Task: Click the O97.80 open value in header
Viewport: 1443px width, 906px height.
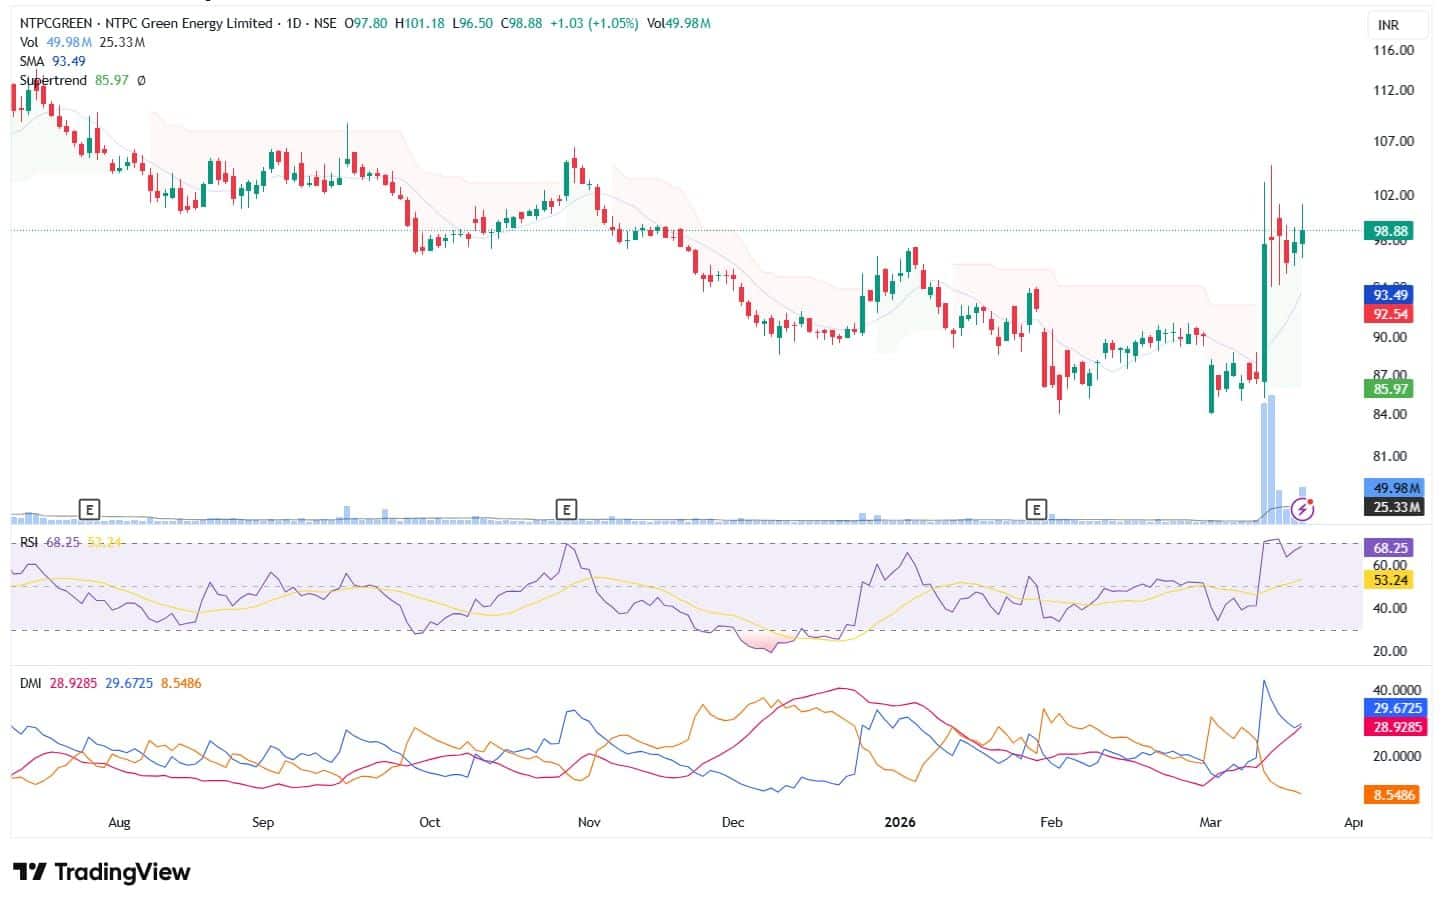Action: tap(365, 23)
